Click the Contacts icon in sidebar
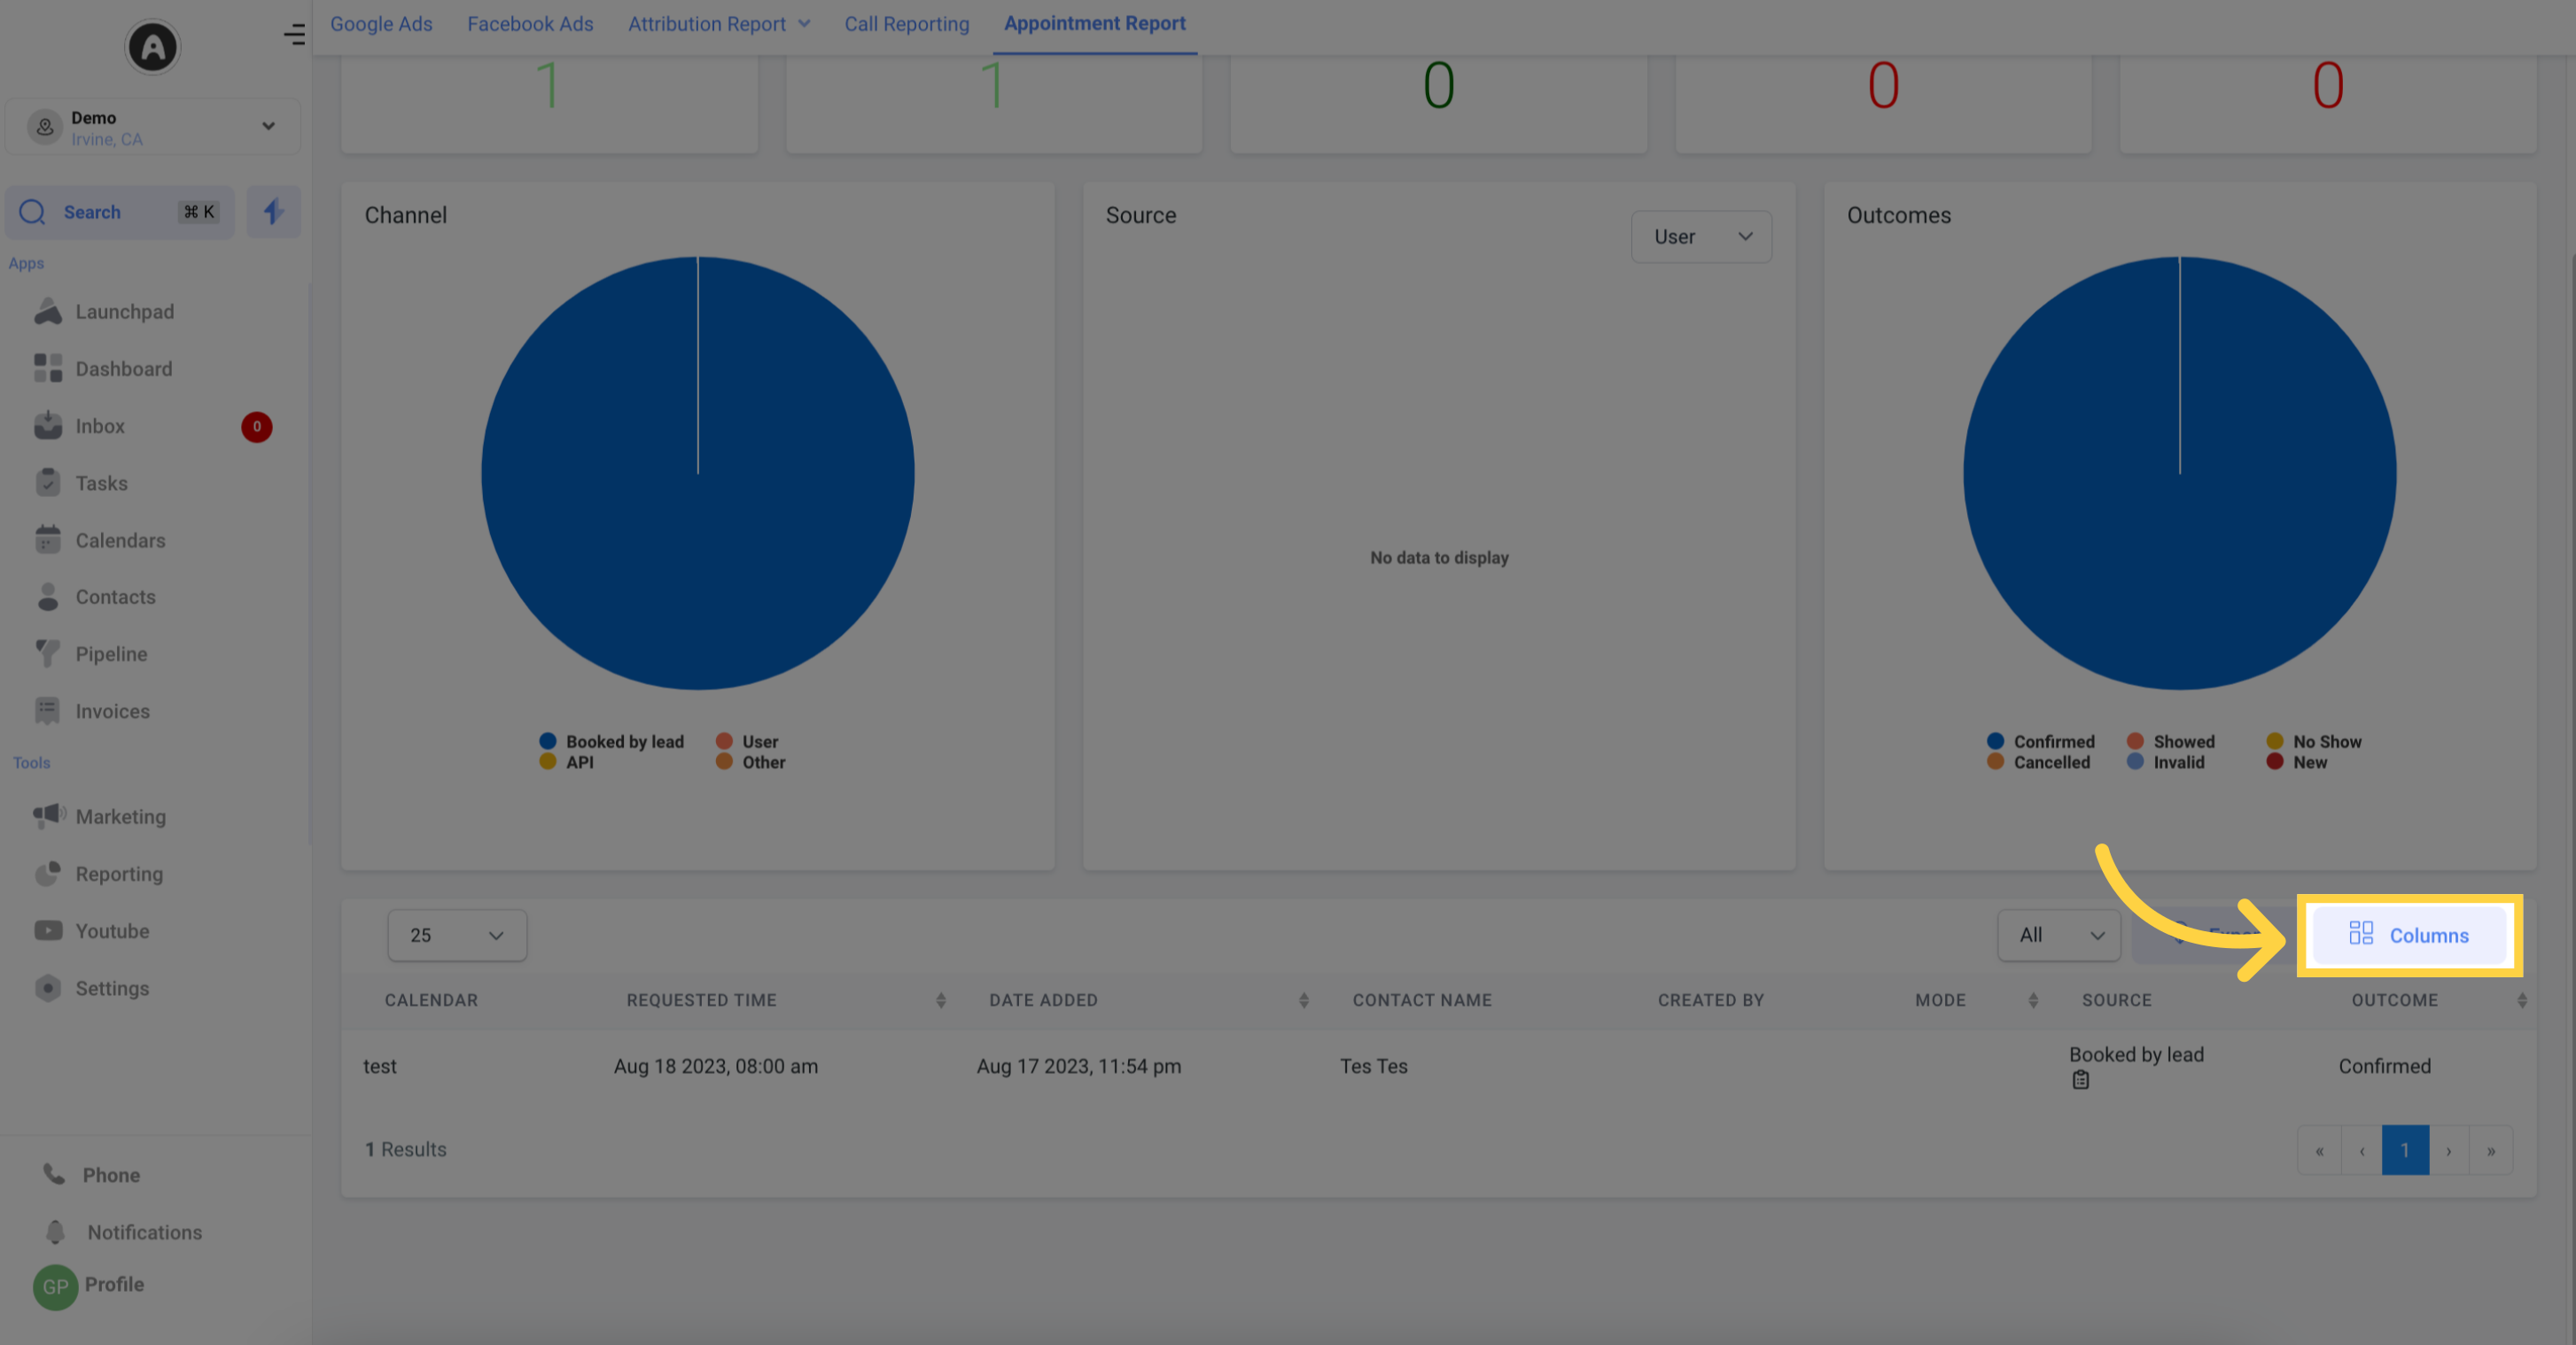 (48, 596)
